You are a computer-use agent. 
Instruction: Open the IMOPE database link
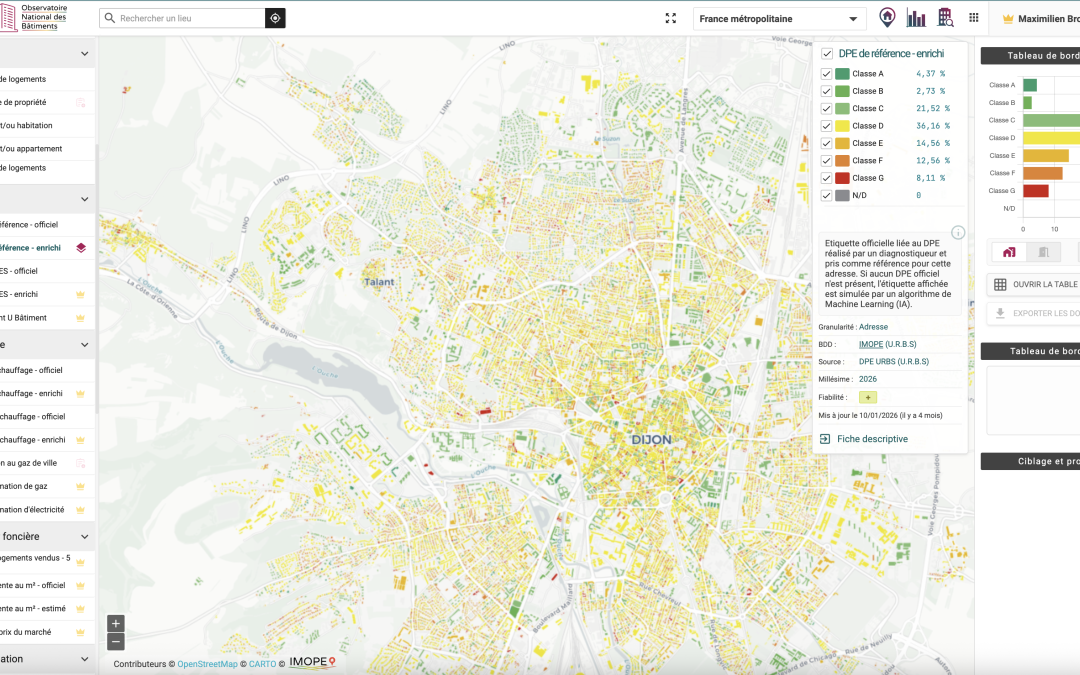(x=871, y=344)
